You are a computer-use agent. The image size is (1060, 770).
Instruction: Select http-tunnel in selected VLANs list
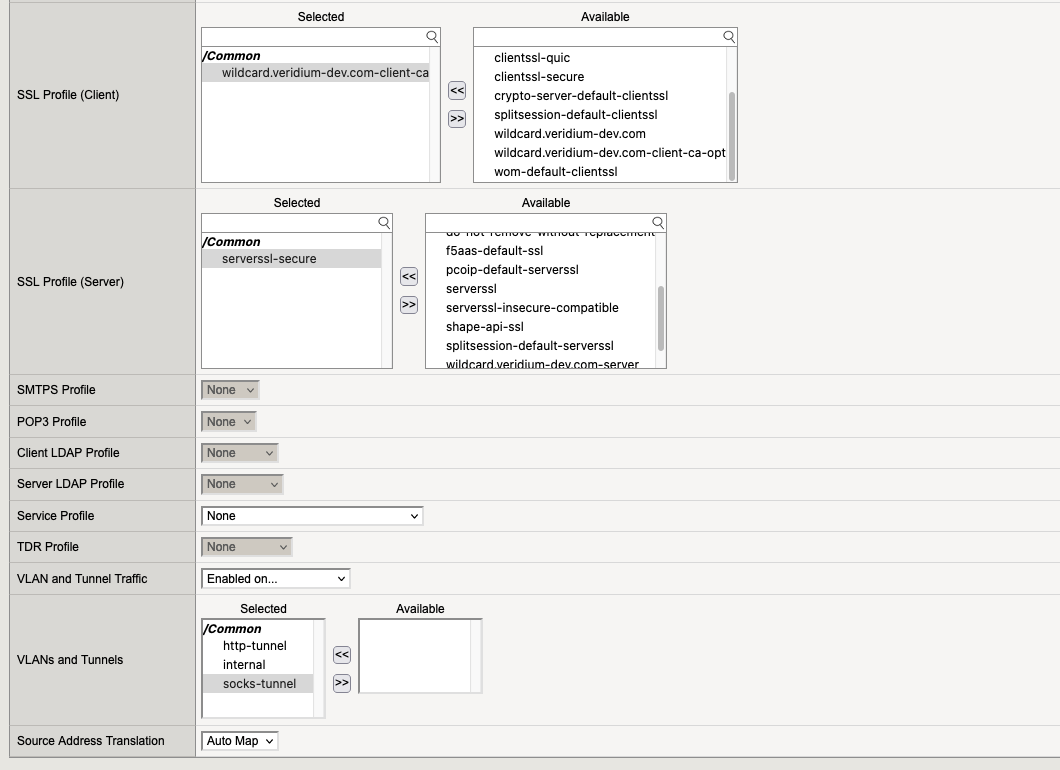coord(255,646)
